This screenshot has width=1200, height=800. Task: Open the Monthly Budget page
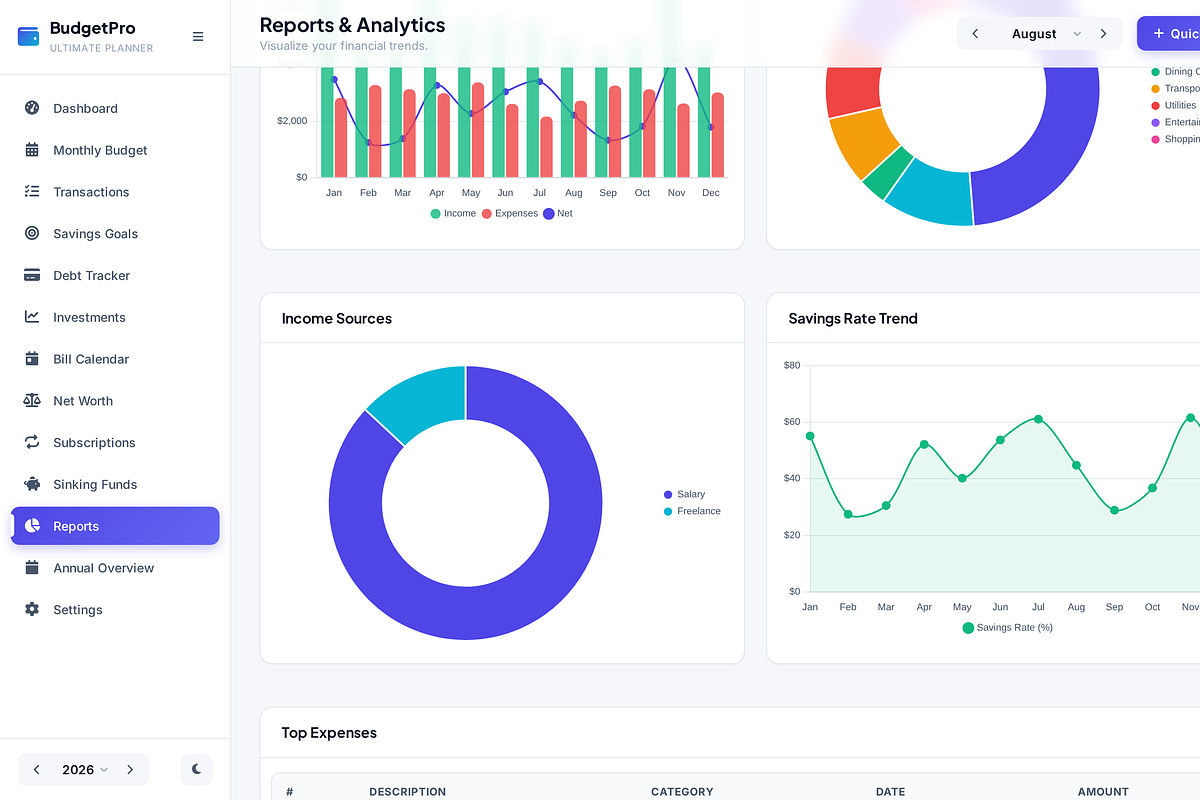click(x=115, y=150)
